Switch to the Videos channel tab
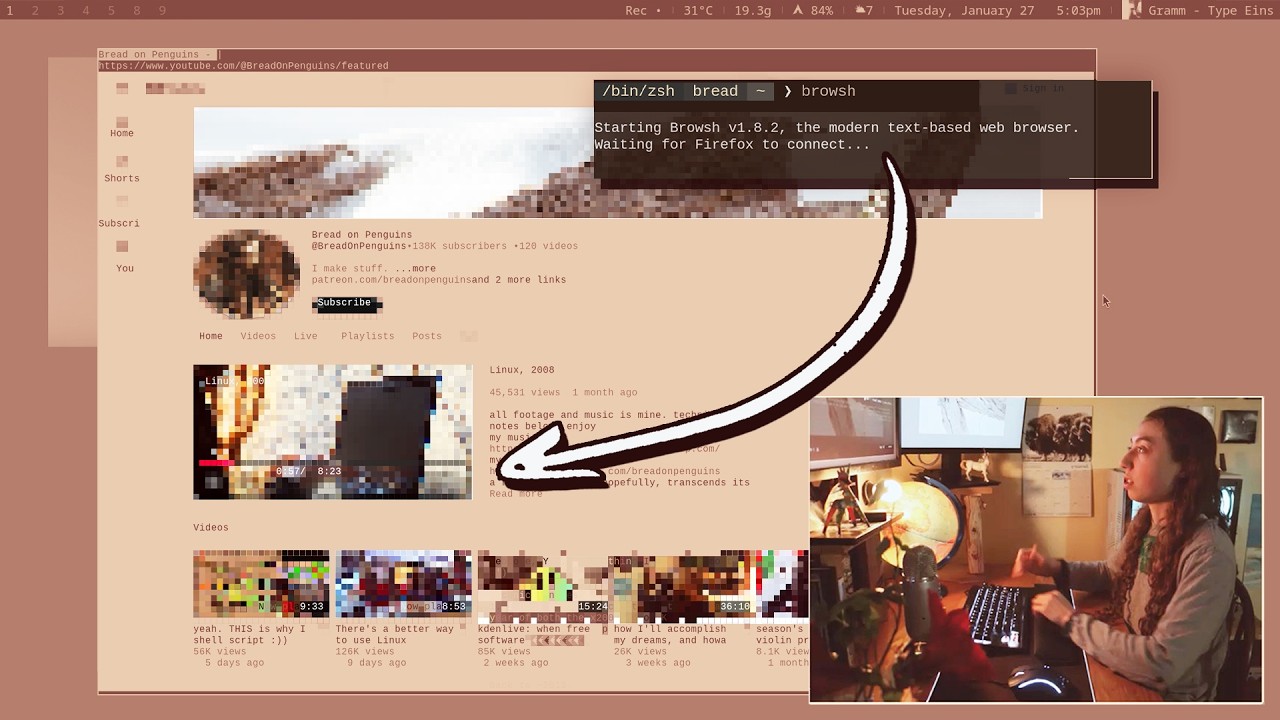1280x720 pixels. (258, 336)
